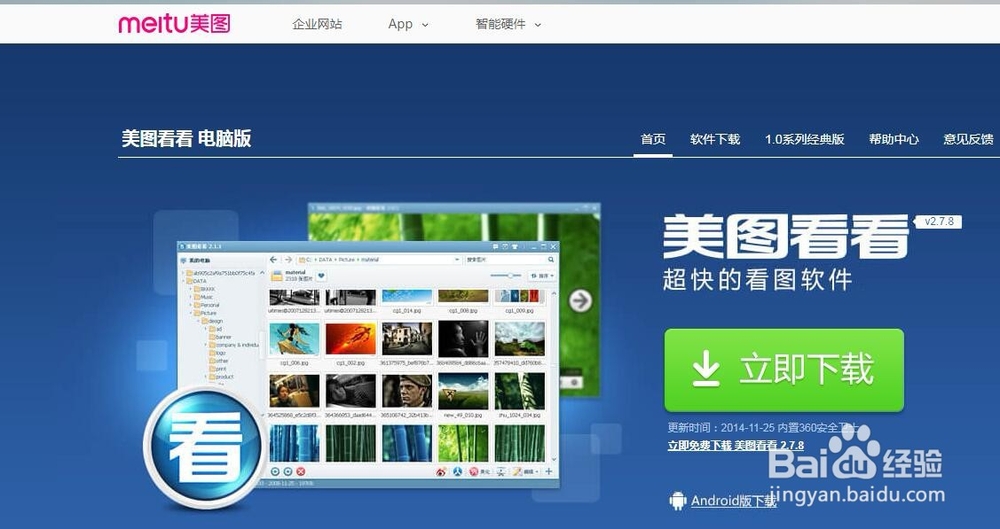
Task: Collapse the Picture folder expander arrow
Action: click(x=190, y=313)
